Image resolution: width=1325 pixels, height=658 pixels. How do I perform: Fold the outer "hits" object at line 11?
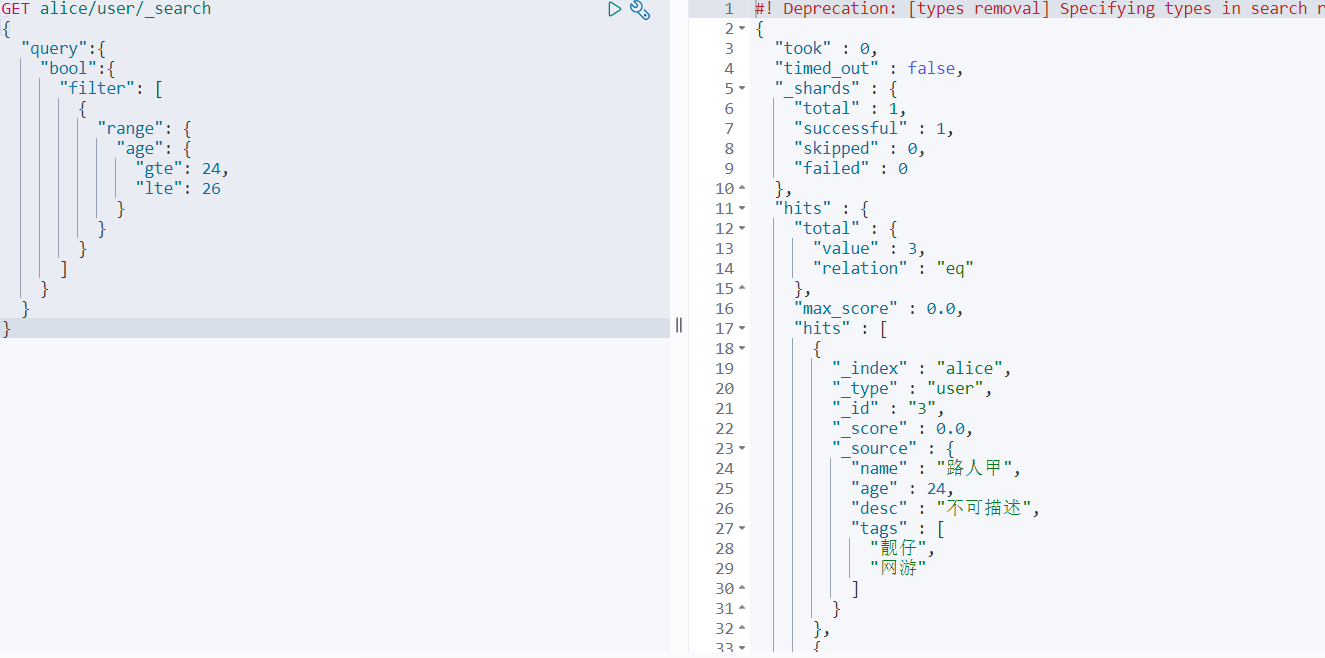pyautogui.click(x=742, y=208)
